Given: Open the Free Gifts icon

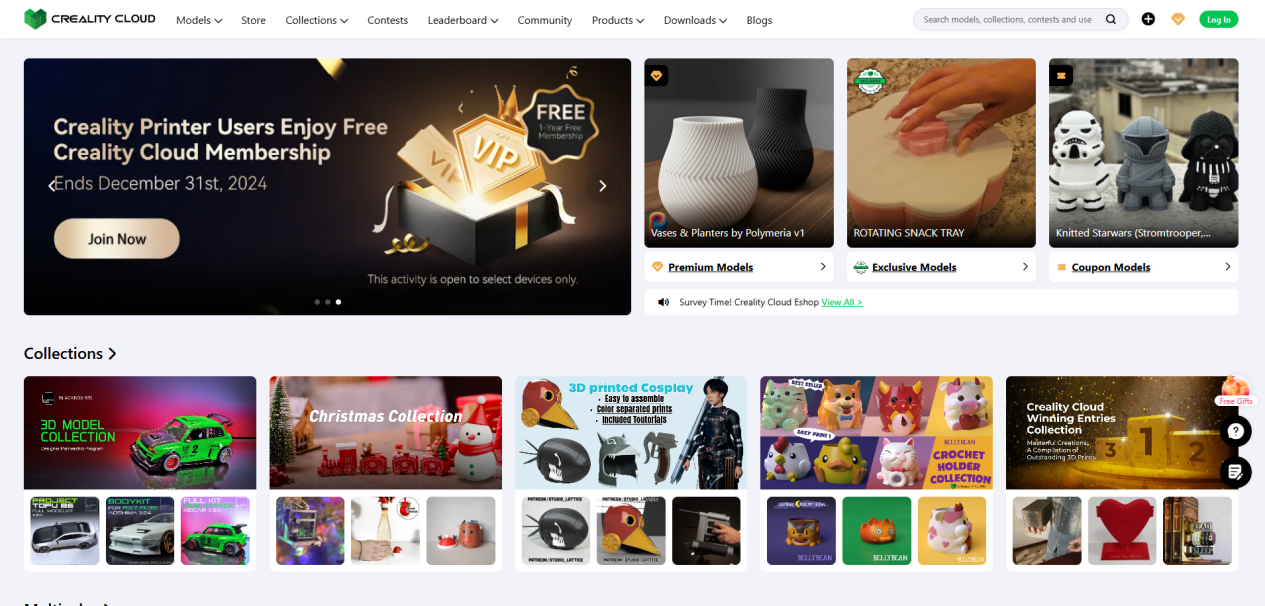Looking at the screenshot, I should tap(1235, 391).
